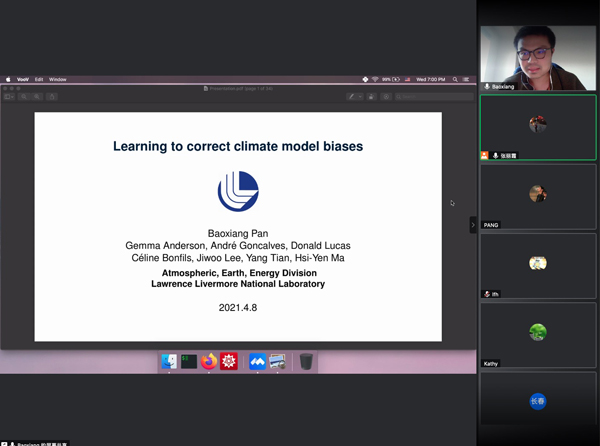The image size is (600, 446).
Task: Select Baoxiang's video thumbnail
Action: pos(538,58)
